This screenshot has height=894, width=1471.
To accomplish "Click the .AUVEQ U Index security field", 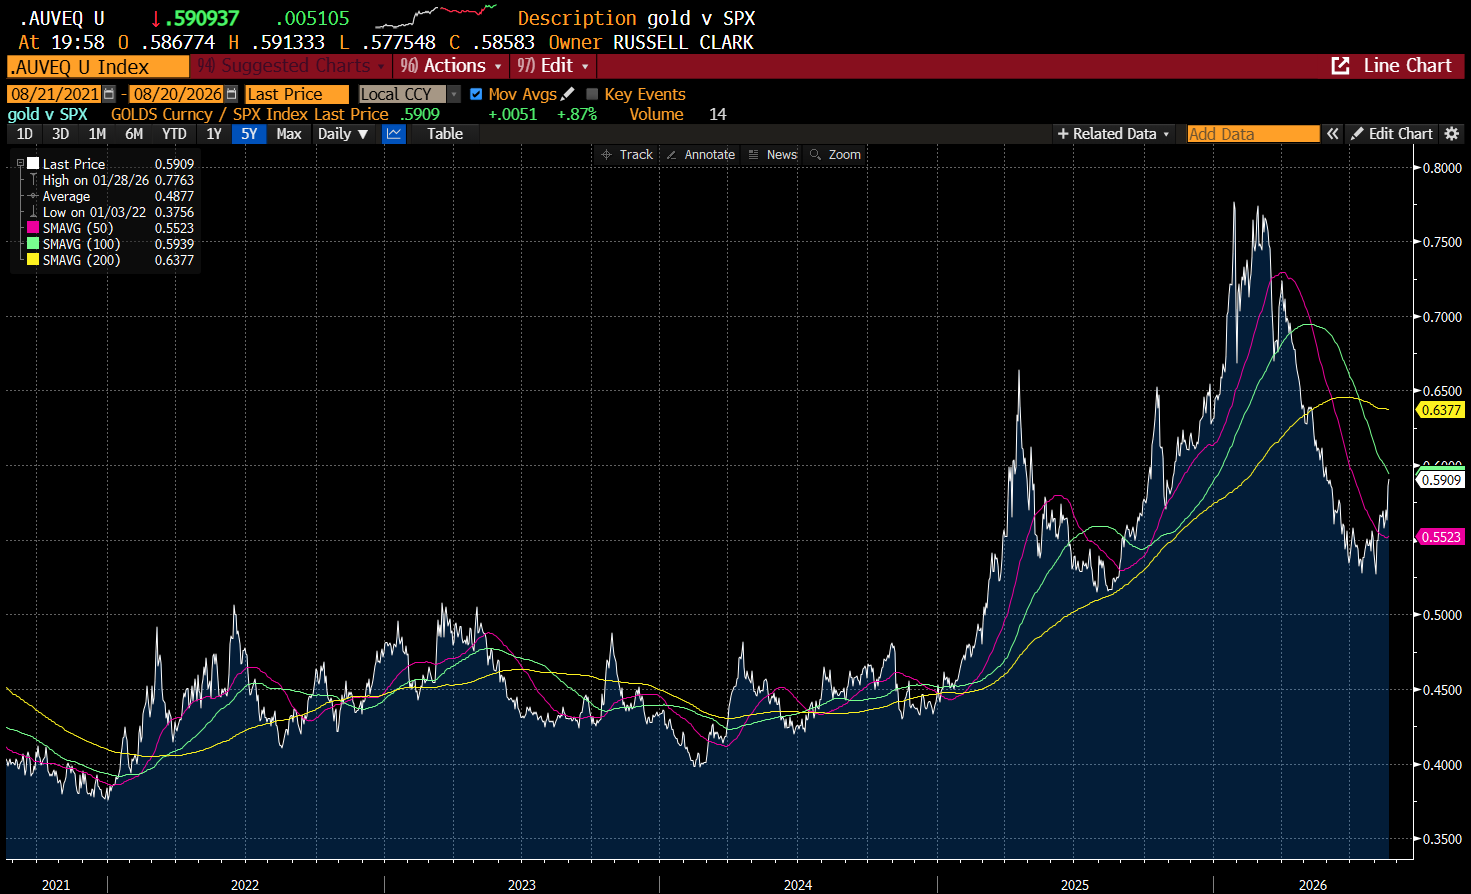I will (98, 67).
